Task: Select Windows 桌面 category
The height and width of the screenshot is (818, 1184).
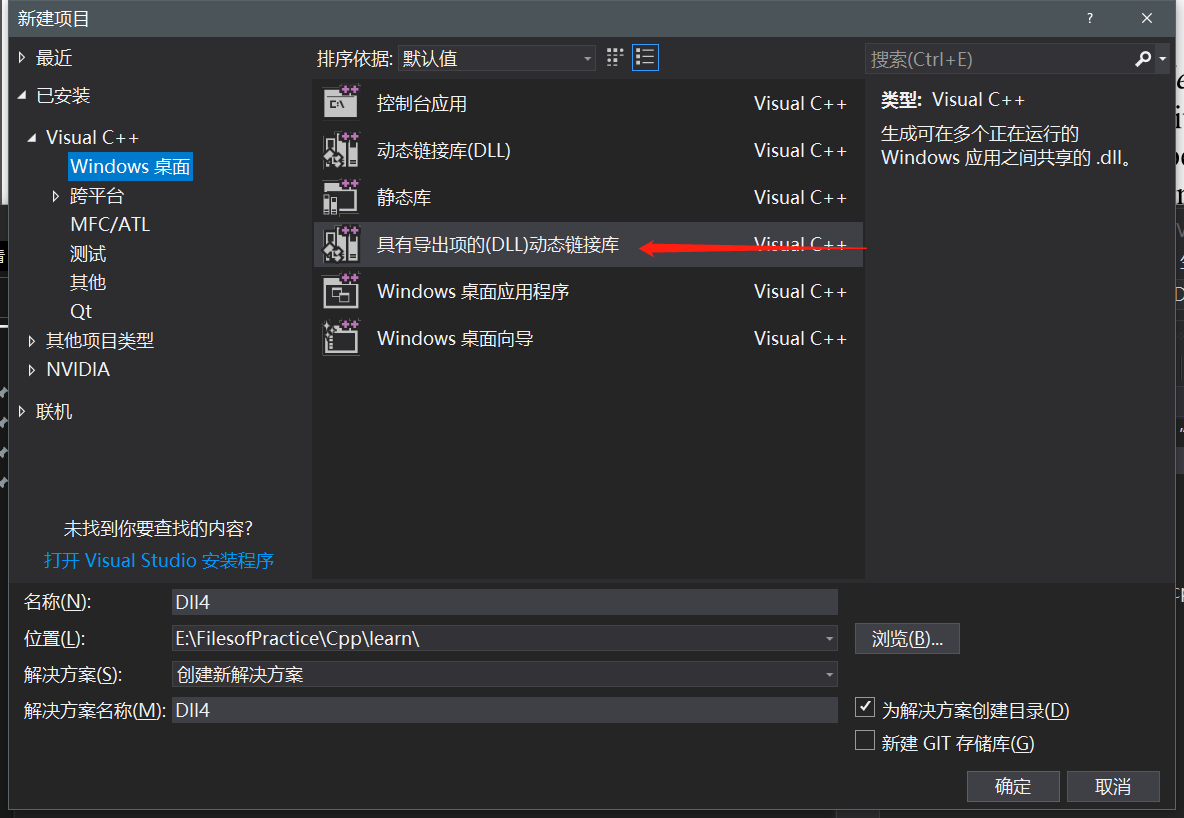Action: point(130,166)
